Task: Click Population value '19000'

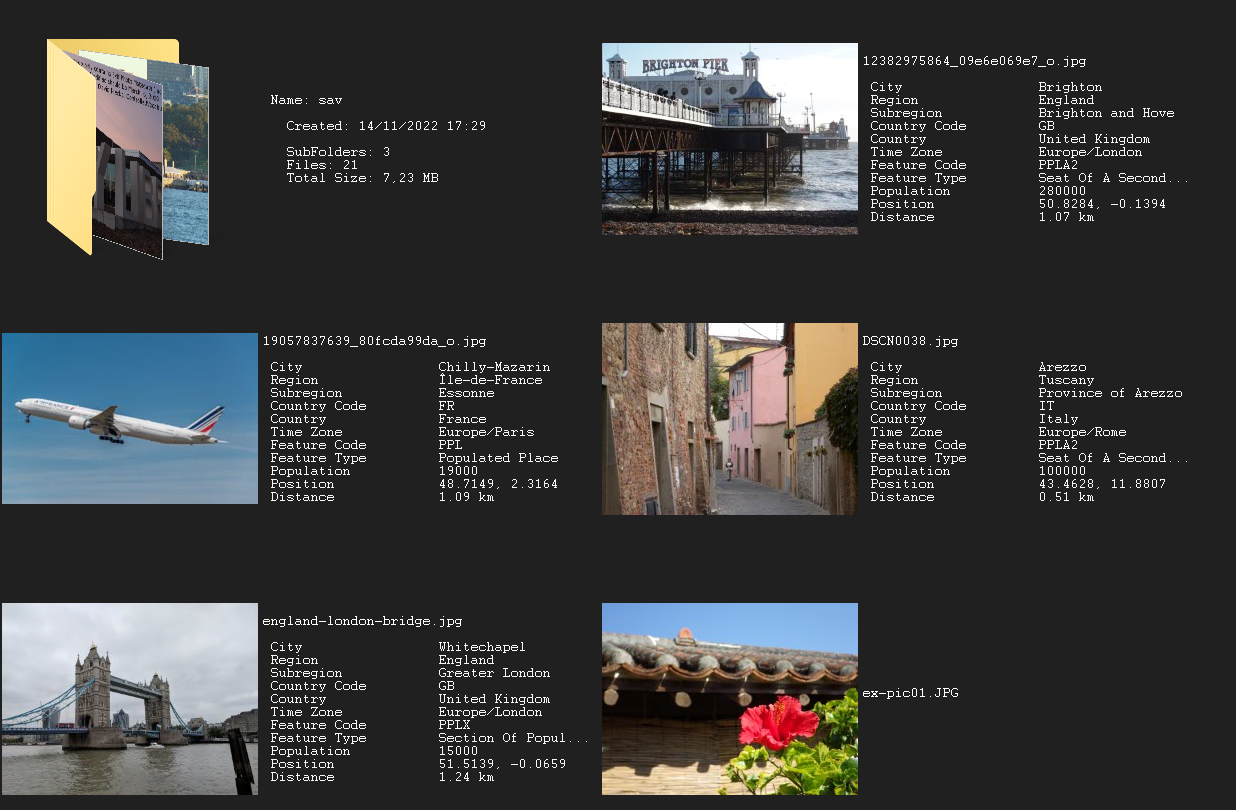Action: click(458, 471)
